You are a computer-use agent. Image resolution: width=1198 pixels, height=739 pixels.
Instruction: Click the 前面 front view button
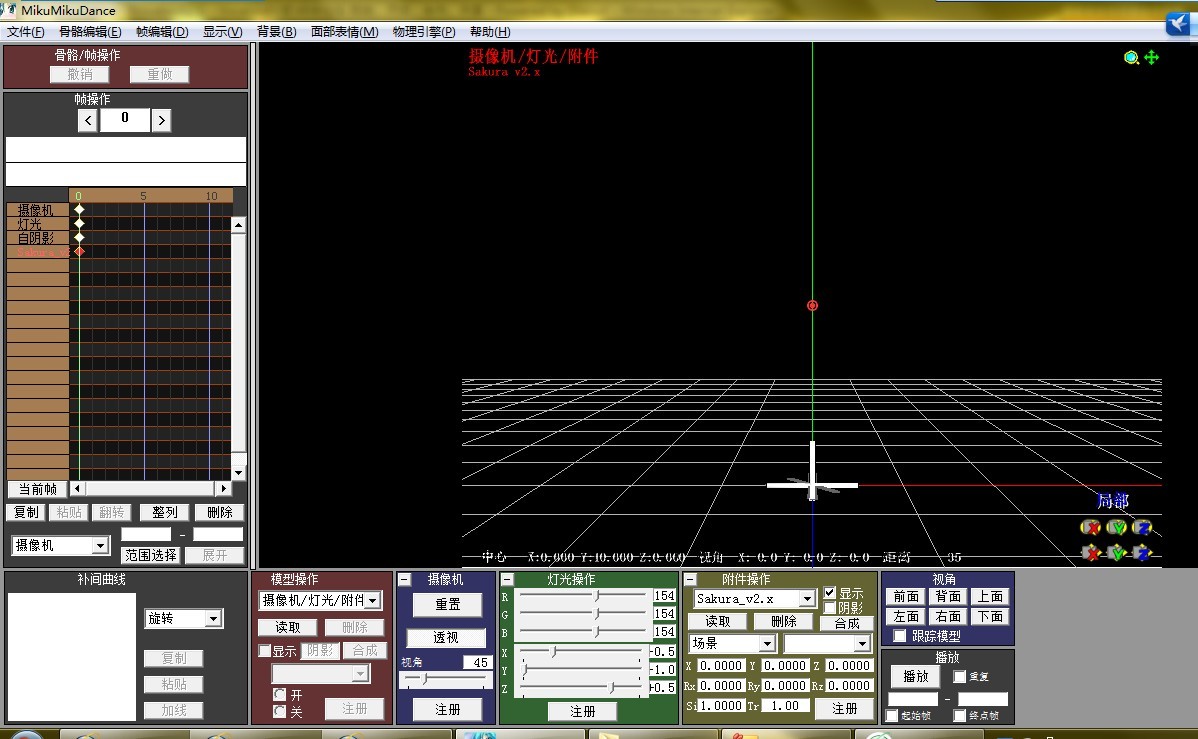(x=906, y=596)
